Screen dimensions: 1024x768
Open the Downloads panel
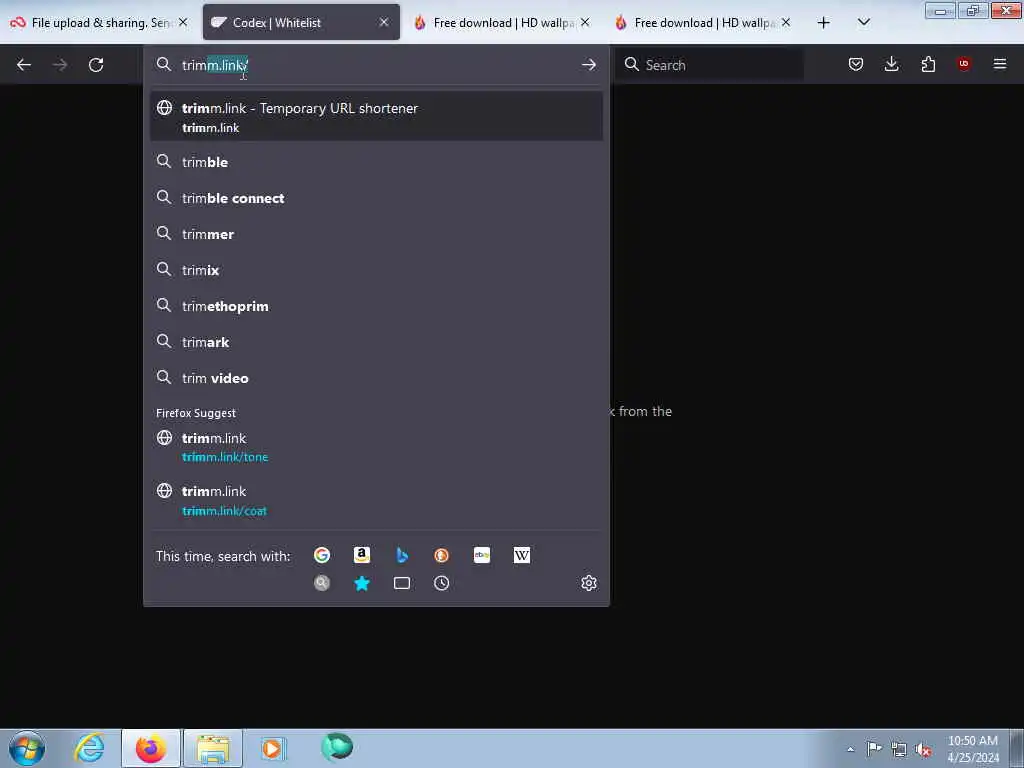click(891, 64)
